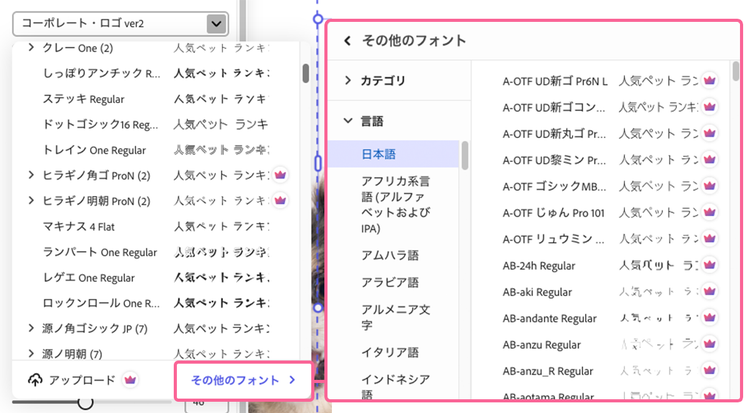Select 日本語 language filter
The height and width of the screenshot is (413, 750).
[394, 154]
